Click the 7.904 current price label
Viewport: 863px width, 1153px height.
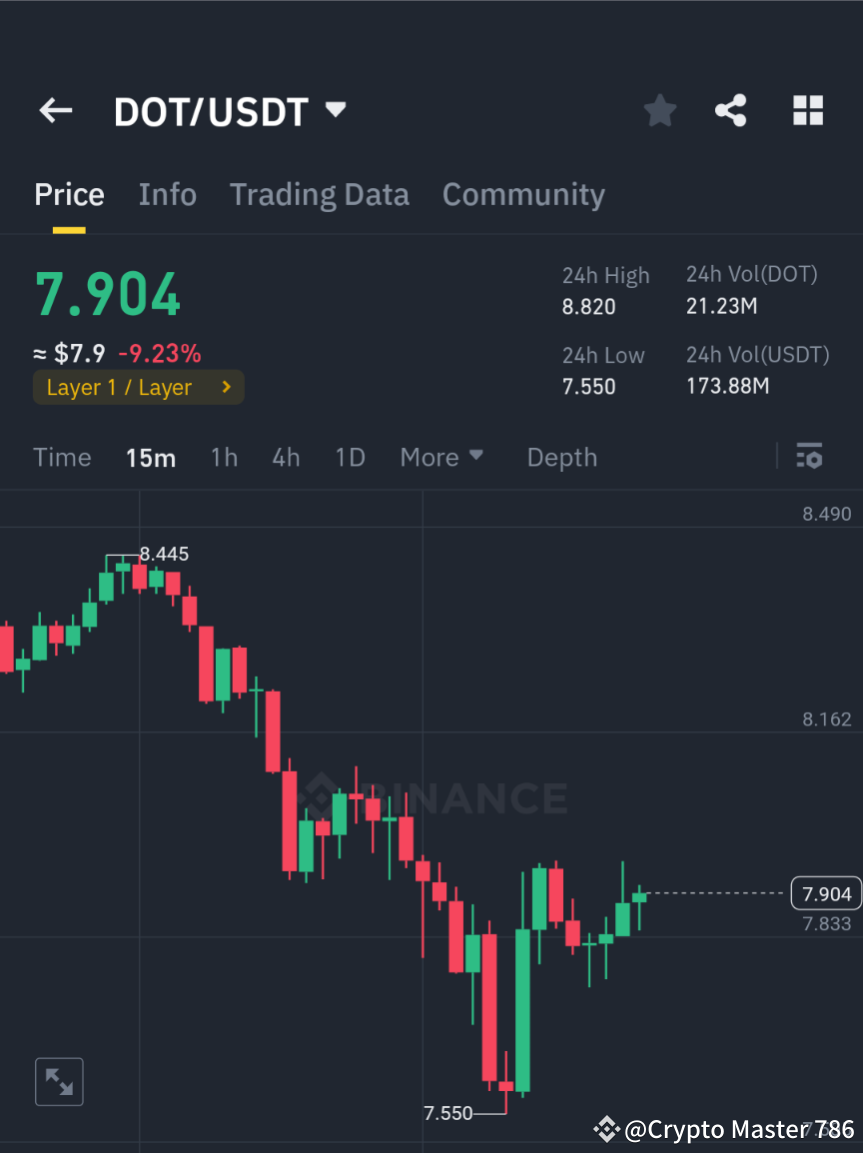[x=825, y=892]
